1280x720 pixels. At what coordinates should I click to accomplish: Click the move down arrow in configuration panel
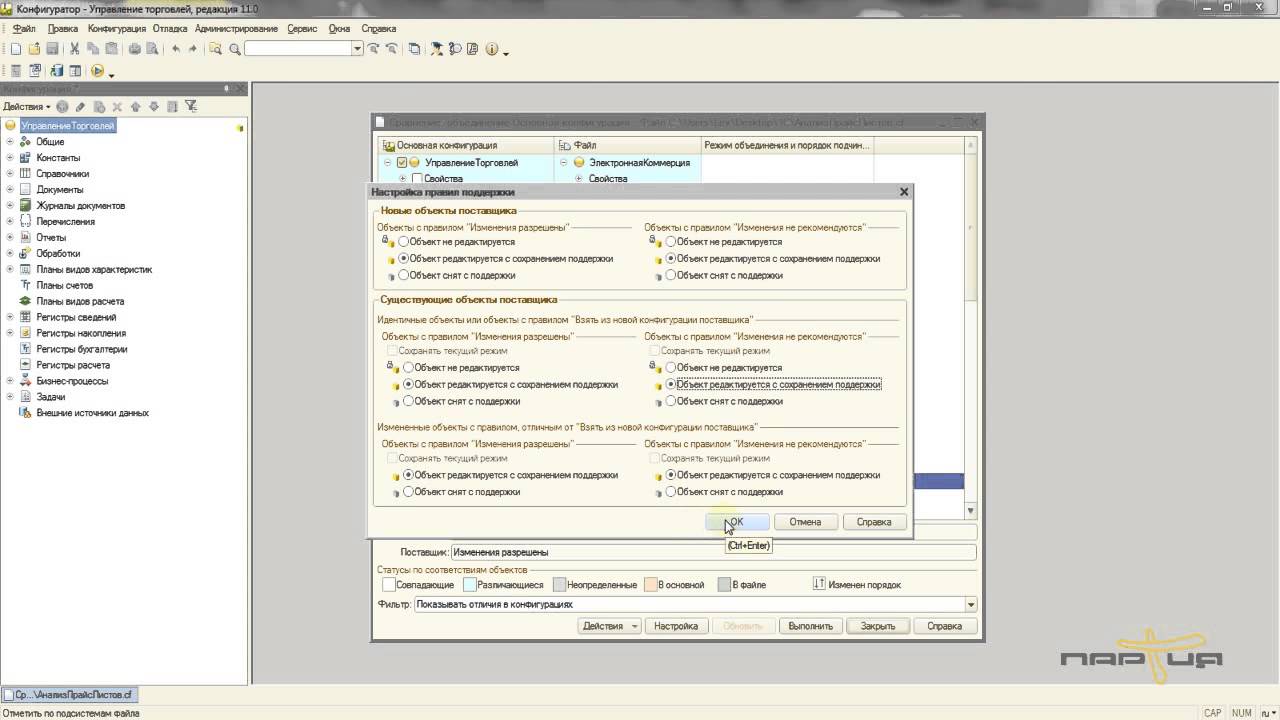[x=154, y=106]
